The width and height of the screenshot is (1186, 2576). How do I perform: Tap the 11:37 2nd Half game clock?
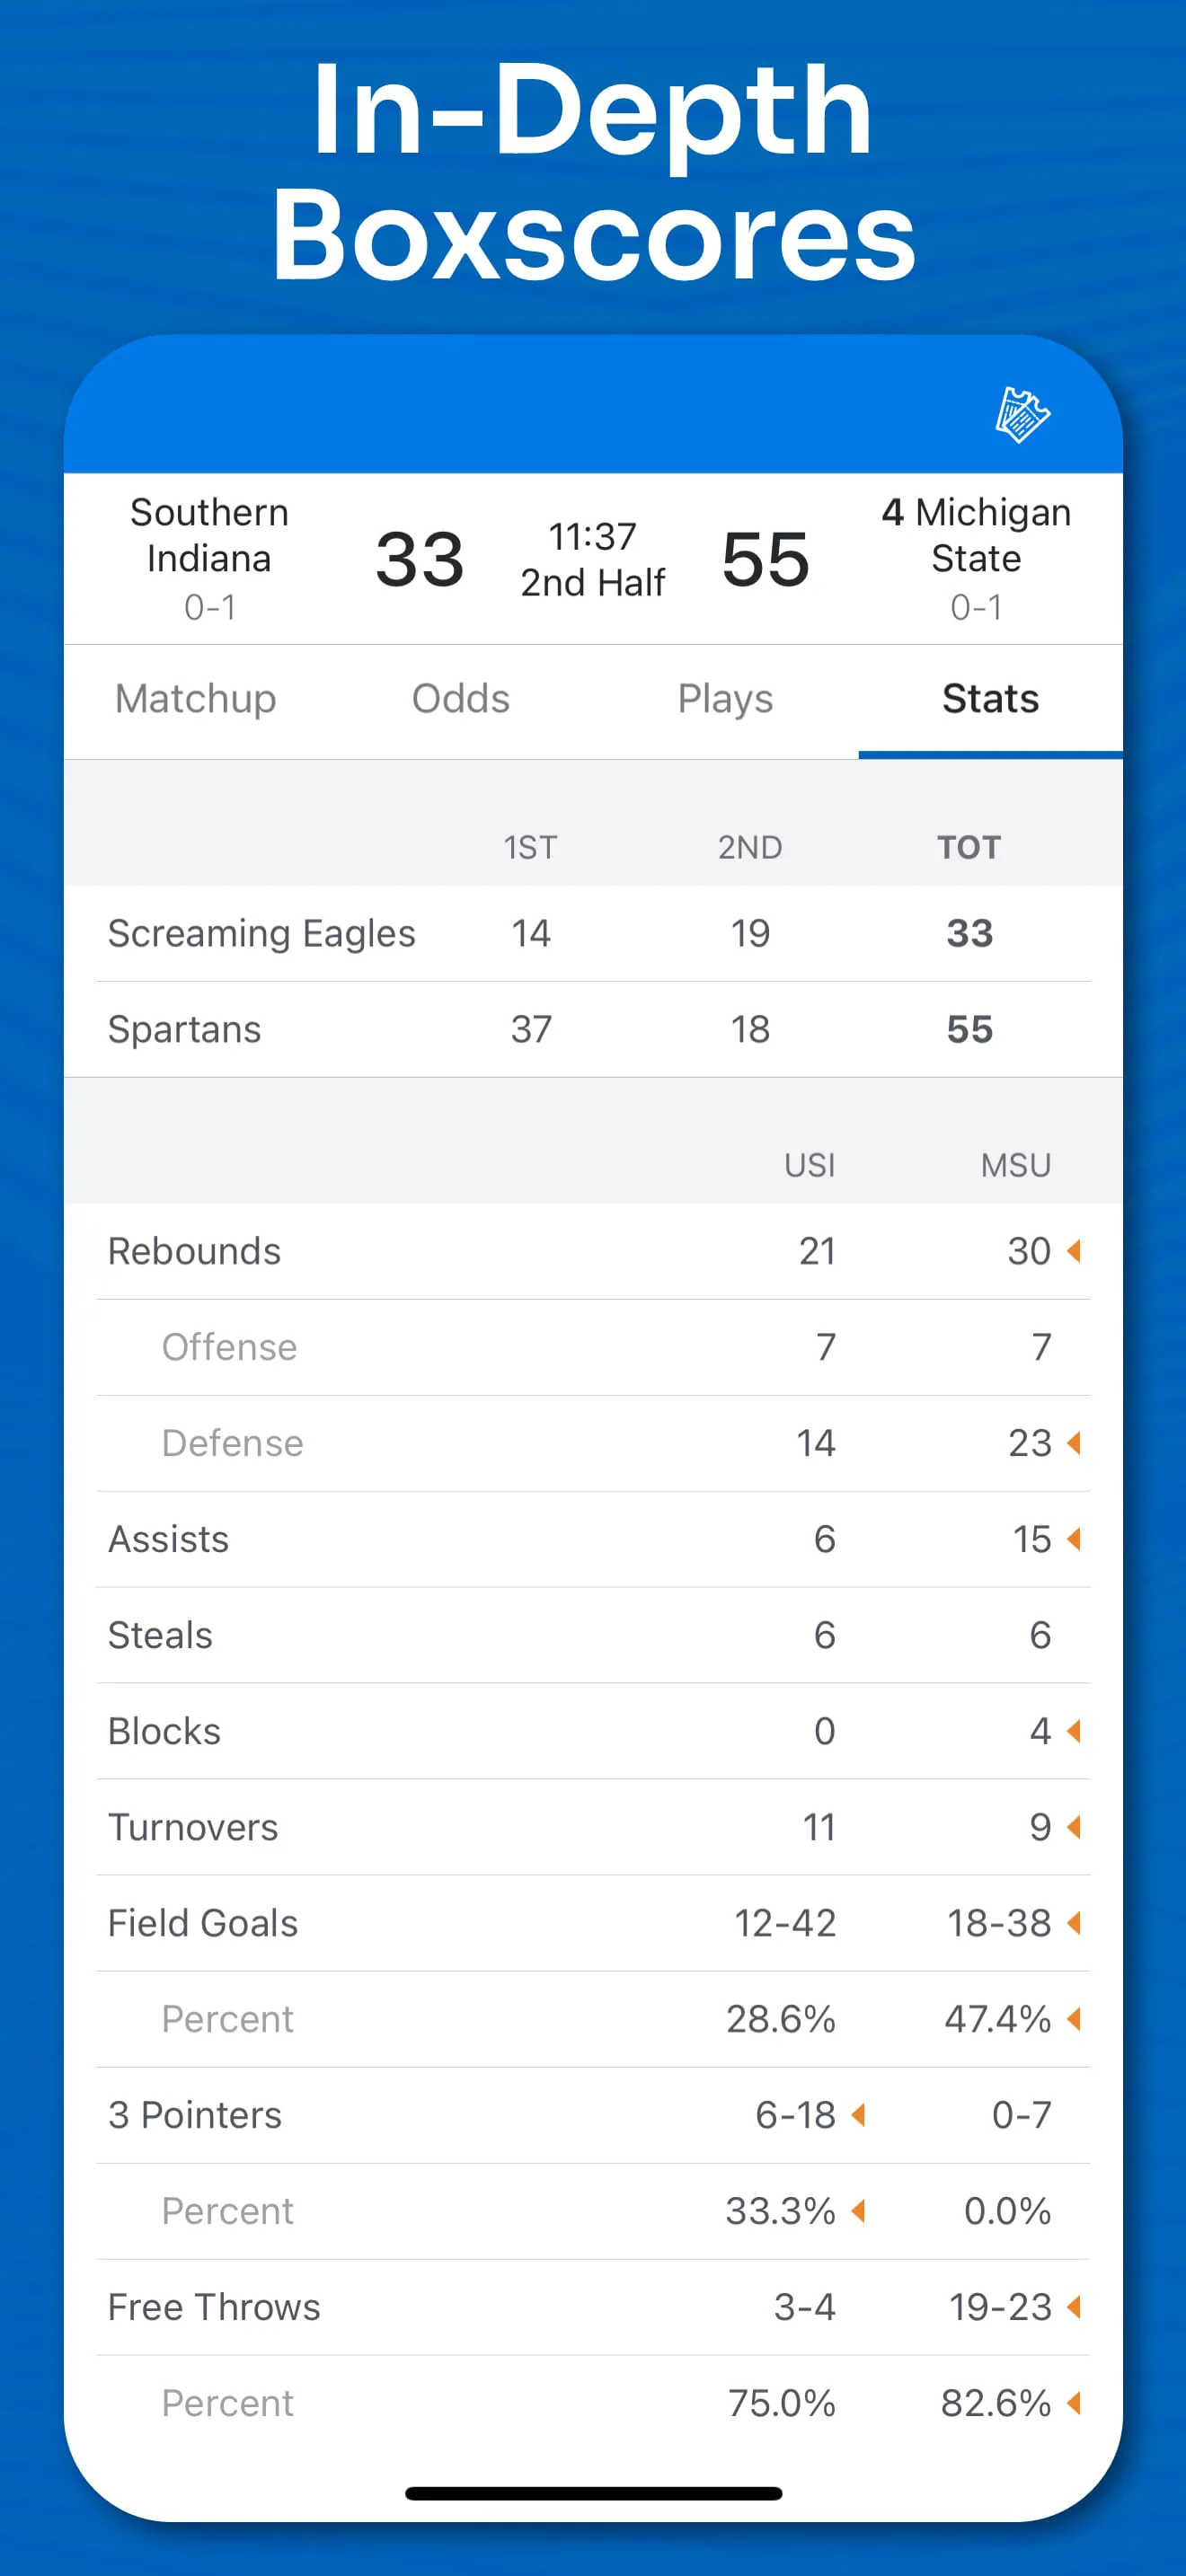[x=593, y=559]
